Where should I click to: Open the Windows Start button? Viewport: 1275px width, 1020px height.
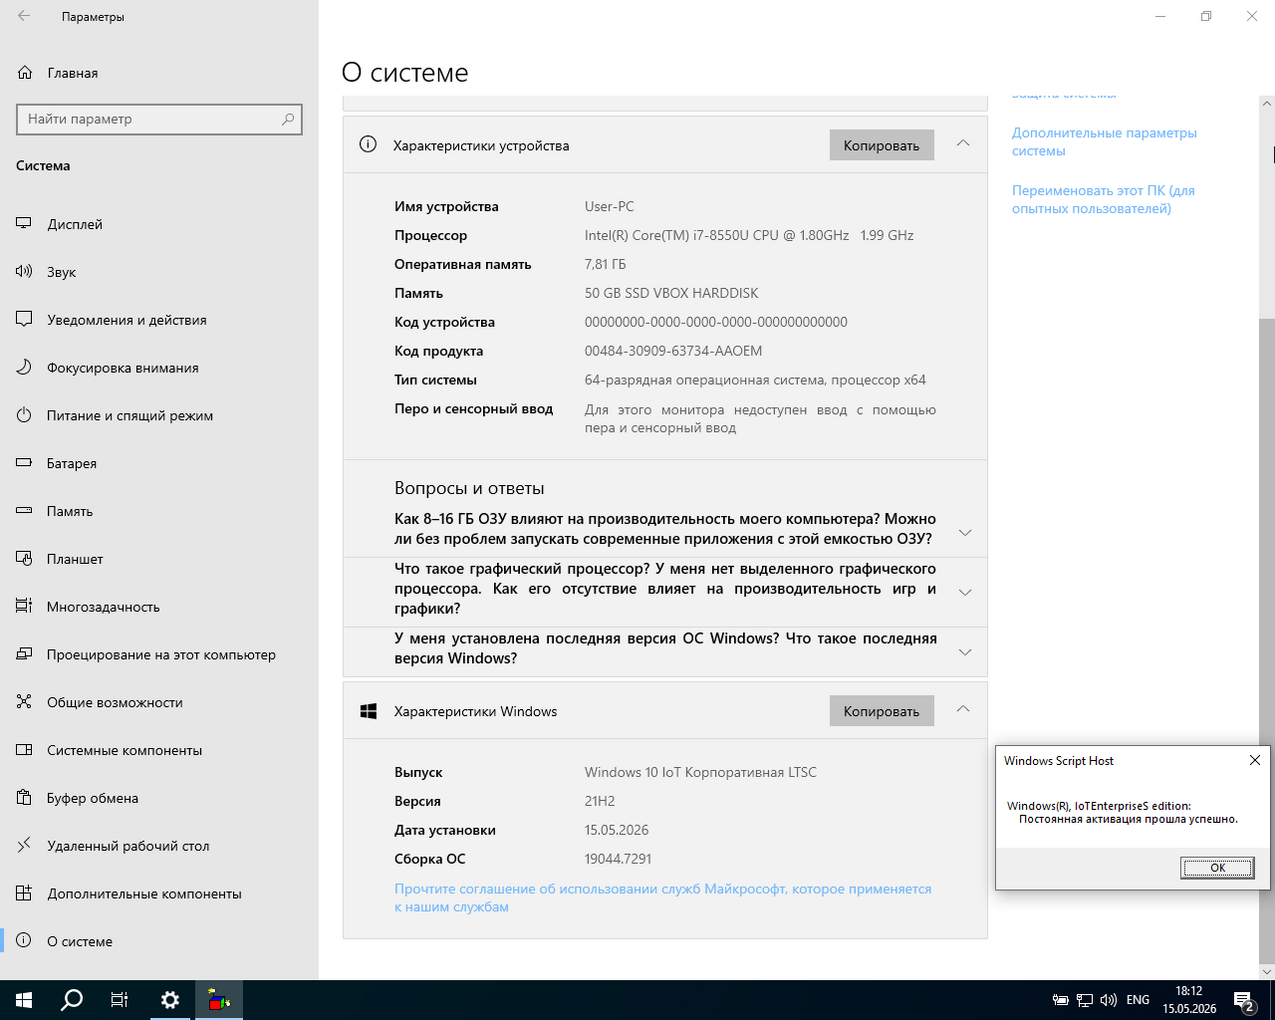click(24, 1000)
